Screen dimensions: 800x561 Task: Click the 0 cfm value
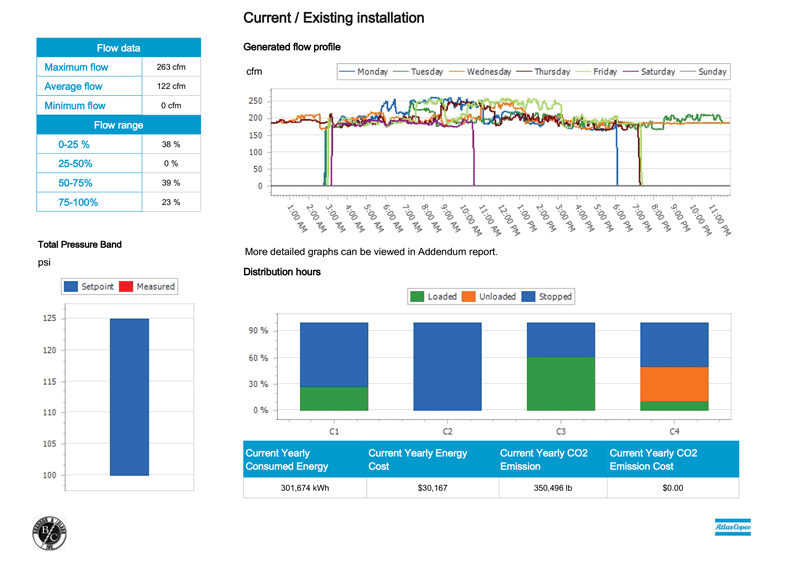[x=171, y=106]
